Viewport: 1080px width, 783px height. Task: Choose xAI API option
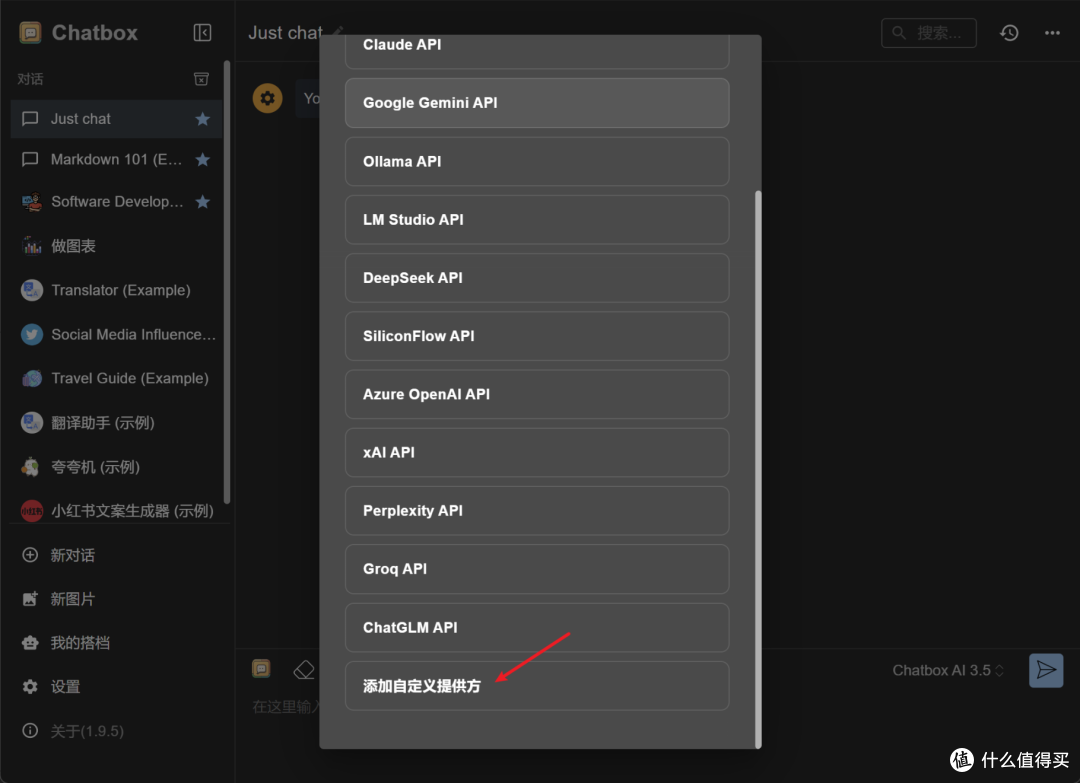[x=537, y=452]
